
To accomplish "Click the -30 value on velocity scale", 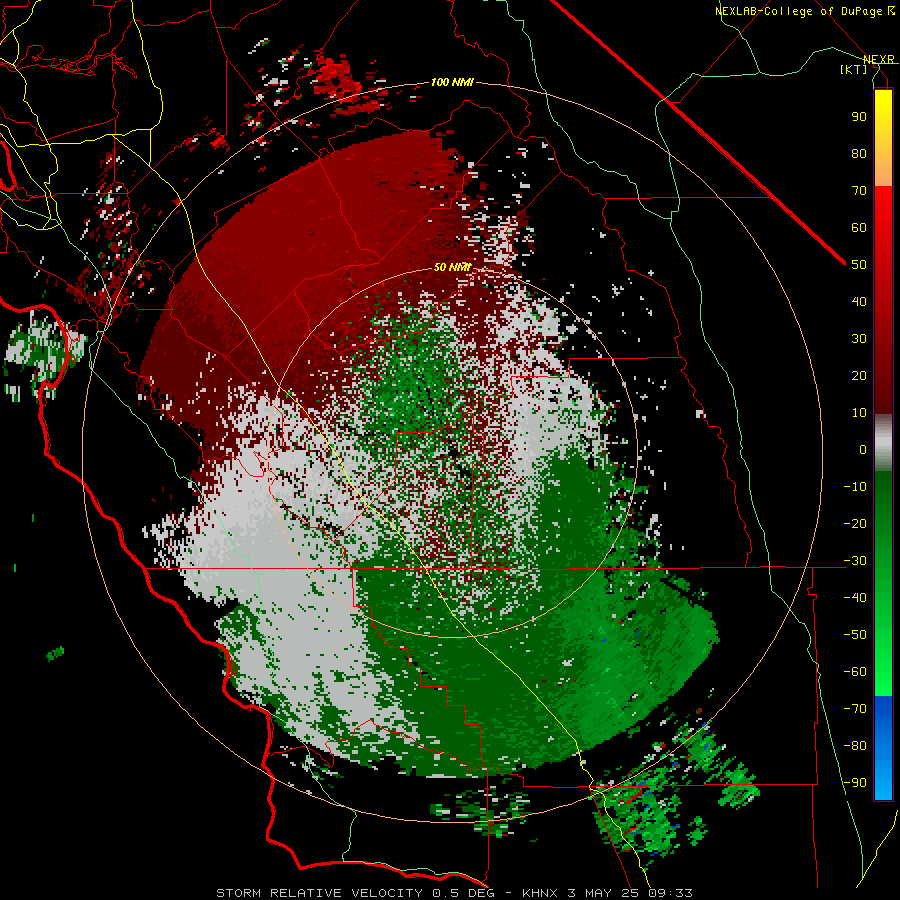I will coord(855,561).
